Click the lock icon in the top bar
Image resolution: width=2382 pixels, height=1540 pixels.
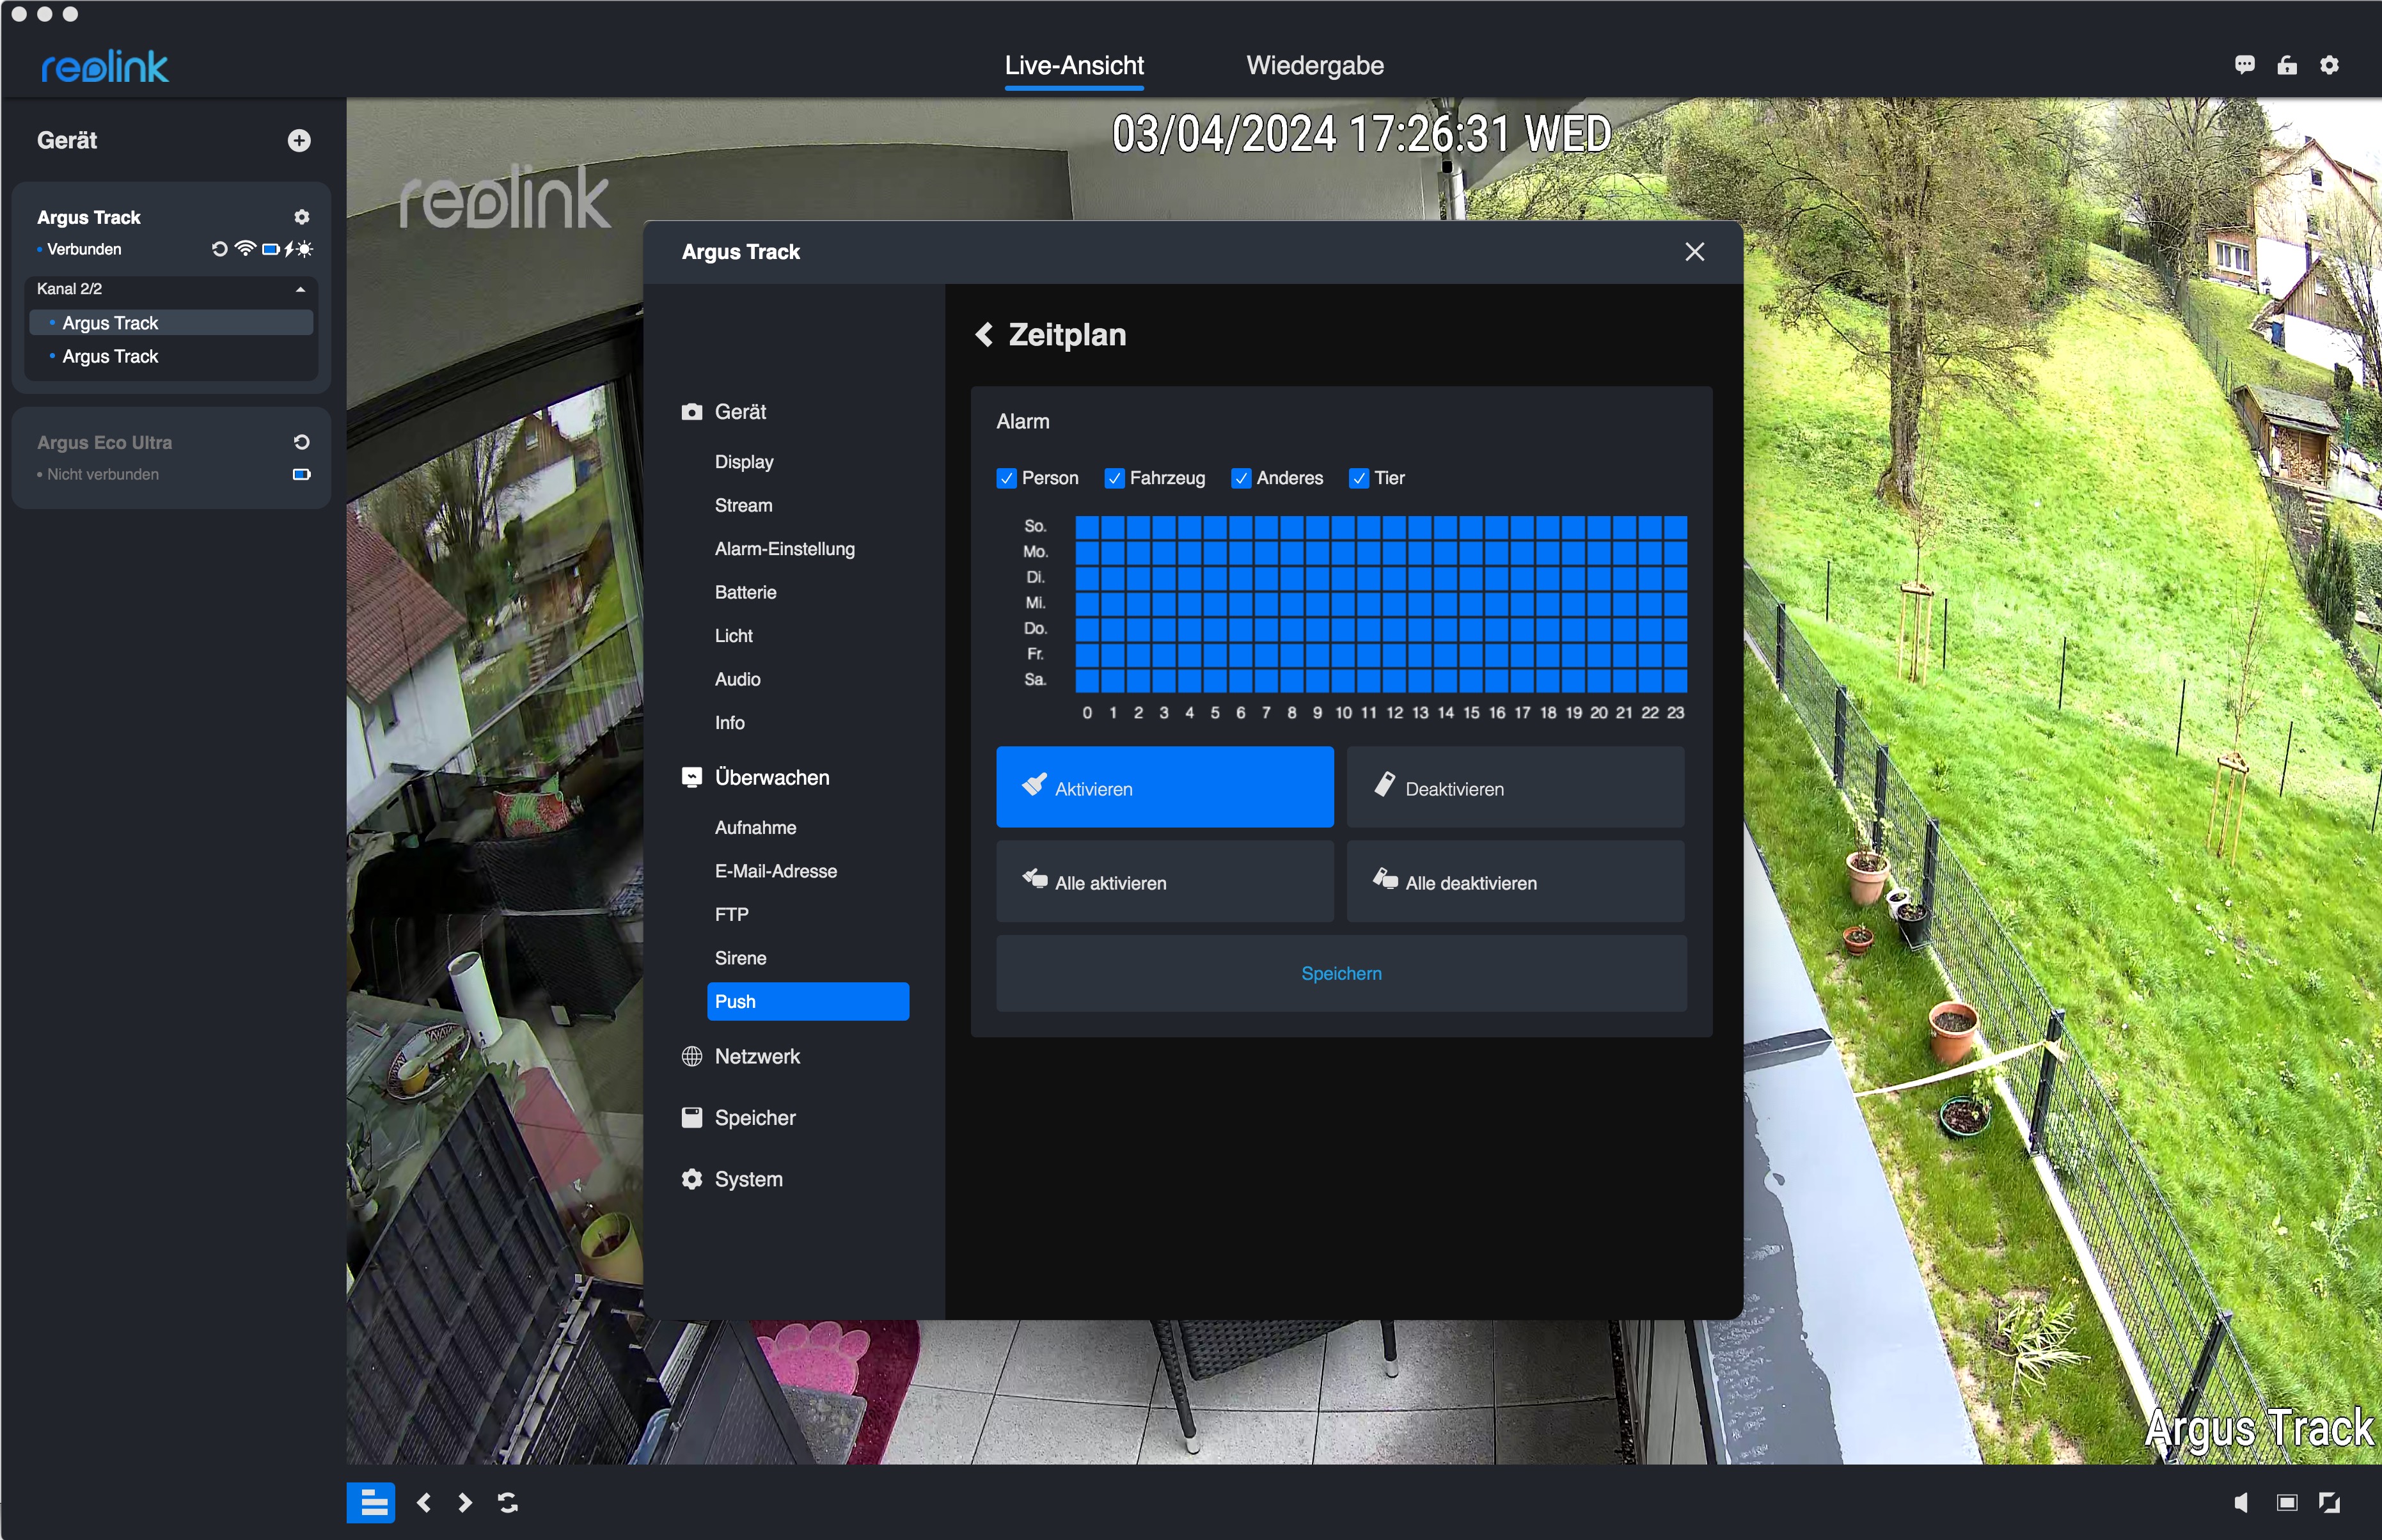coord(2287,65)
